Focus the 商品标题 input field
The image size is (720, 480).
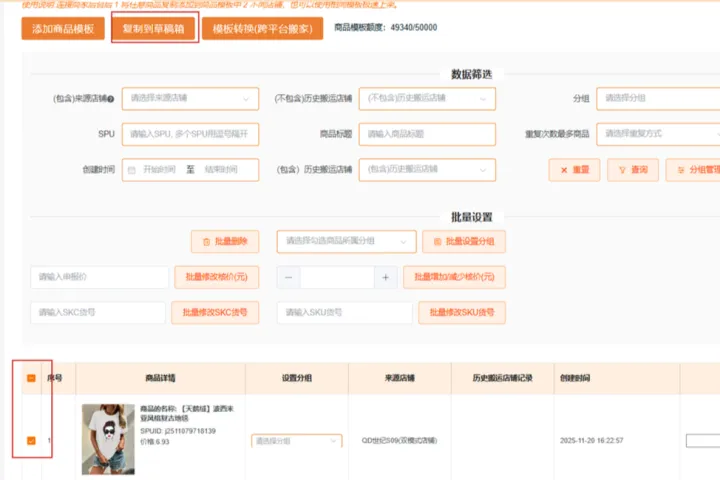coord(428,134)
